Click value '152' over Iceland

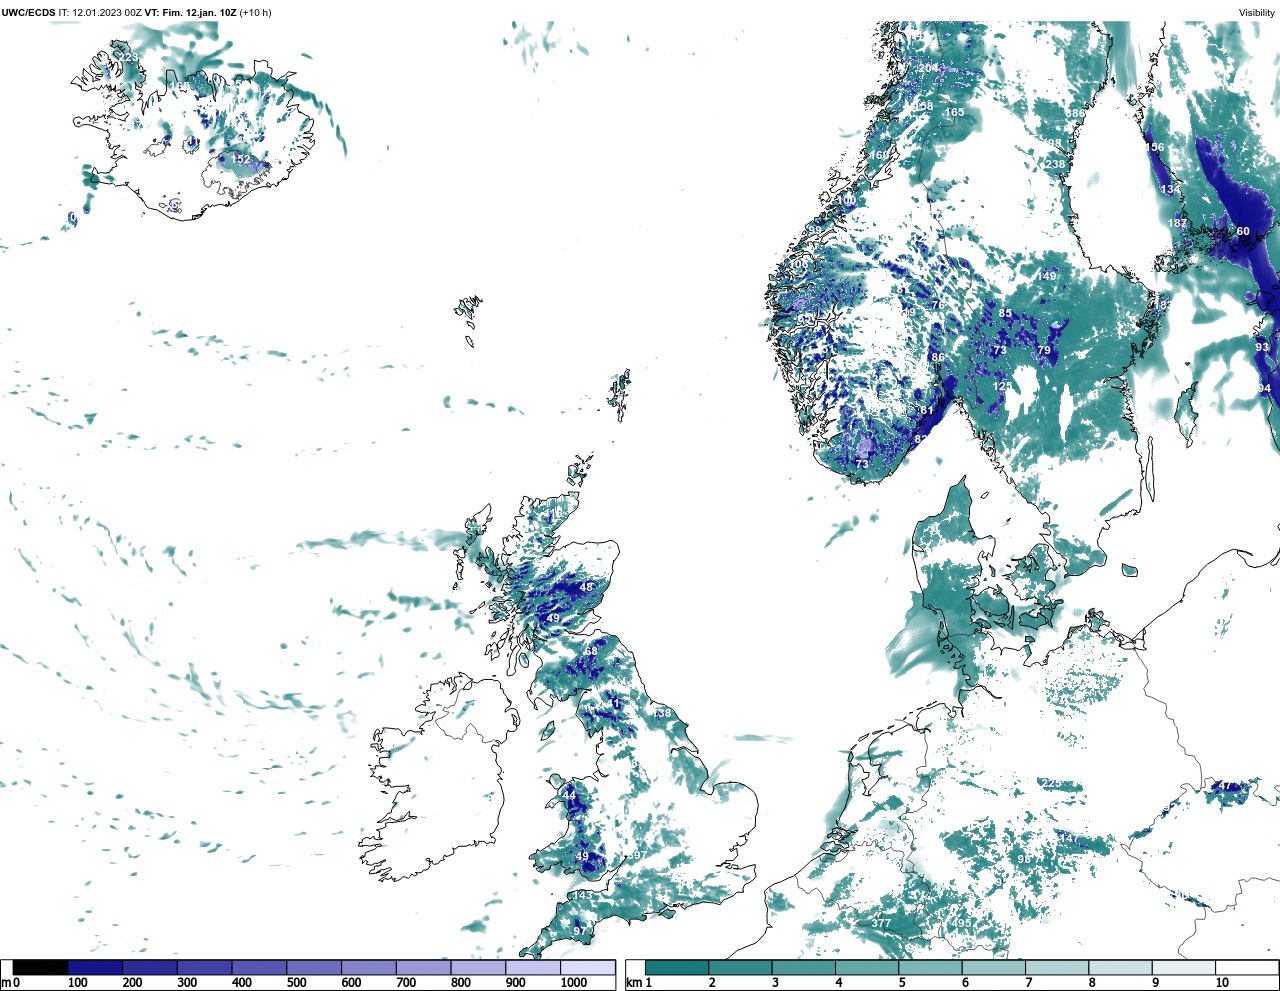click(x=241, y=159)
